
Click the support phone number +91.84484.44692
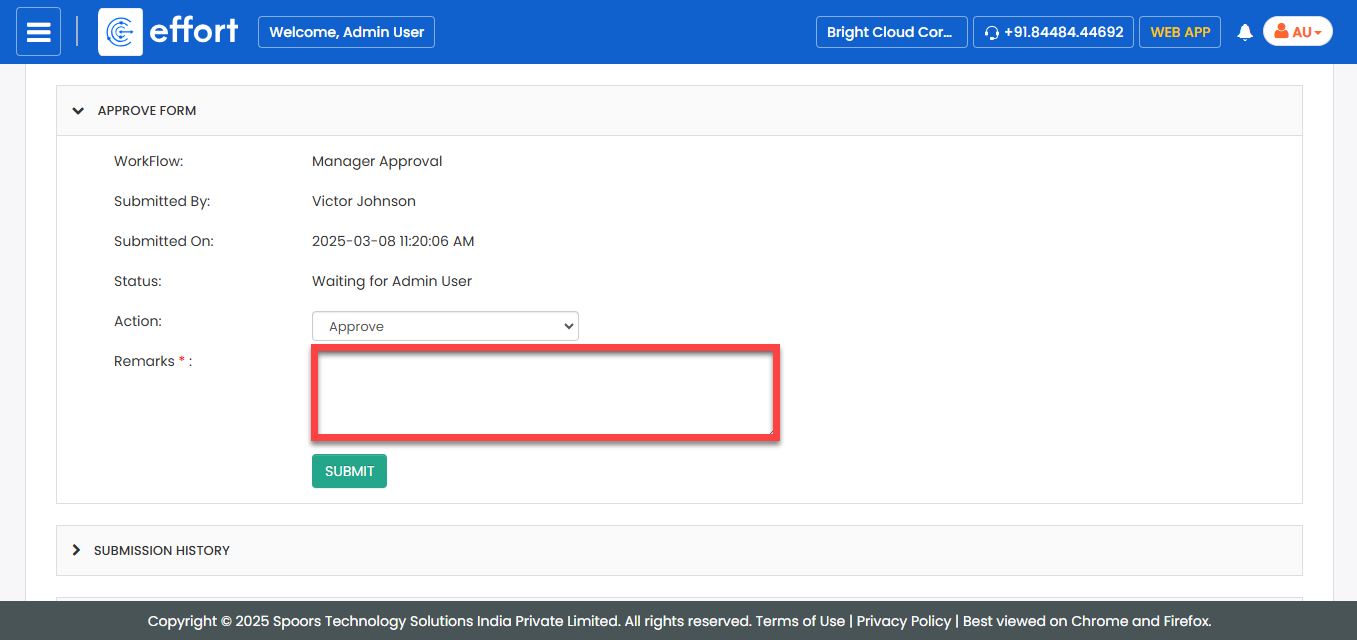[1063, 32]
